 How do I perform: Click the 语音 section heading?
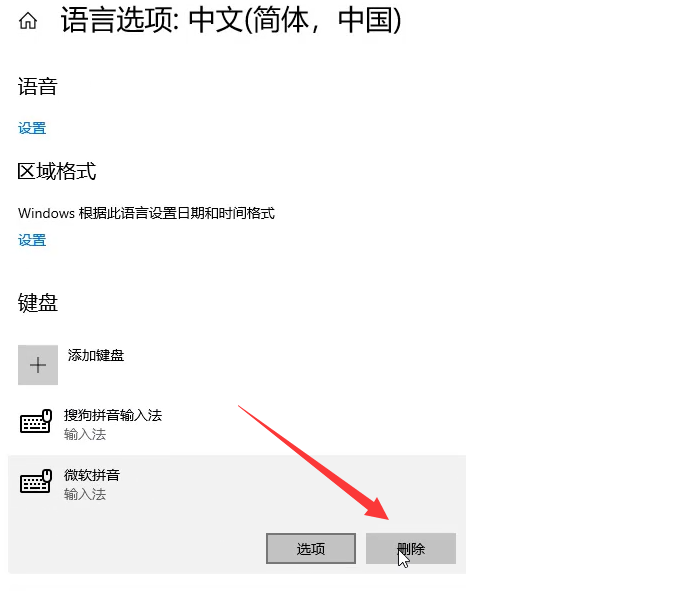(x=38, y=86)
